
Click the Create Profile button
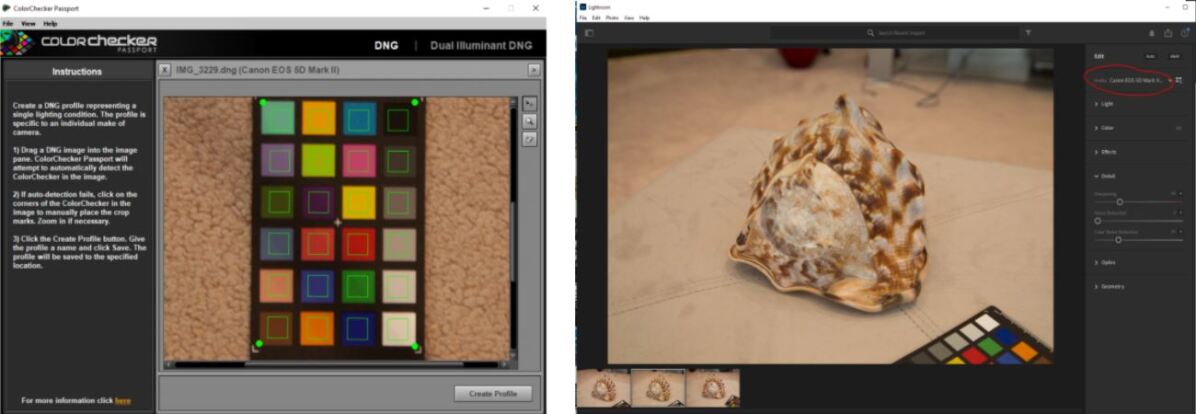(x=493, y=393)
